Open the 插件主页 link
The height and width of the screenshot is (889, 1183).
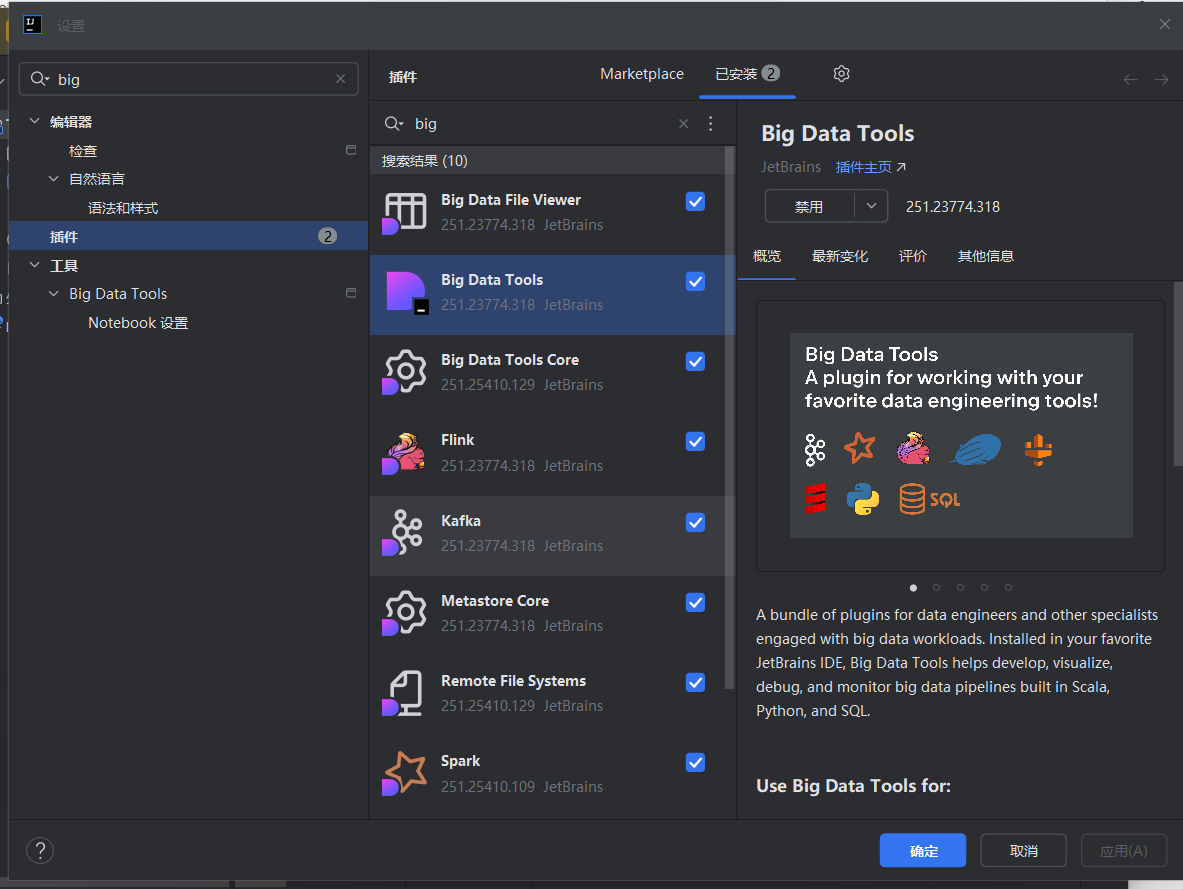[x=871, y=167]
